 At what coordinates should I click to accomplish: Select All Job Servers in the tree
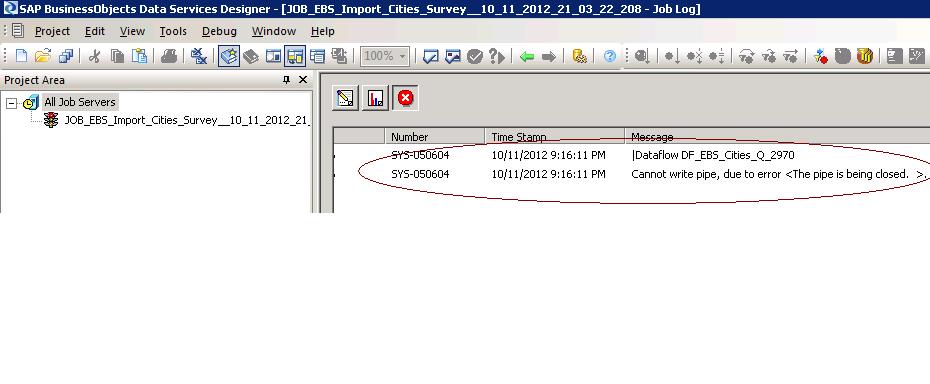80,102
